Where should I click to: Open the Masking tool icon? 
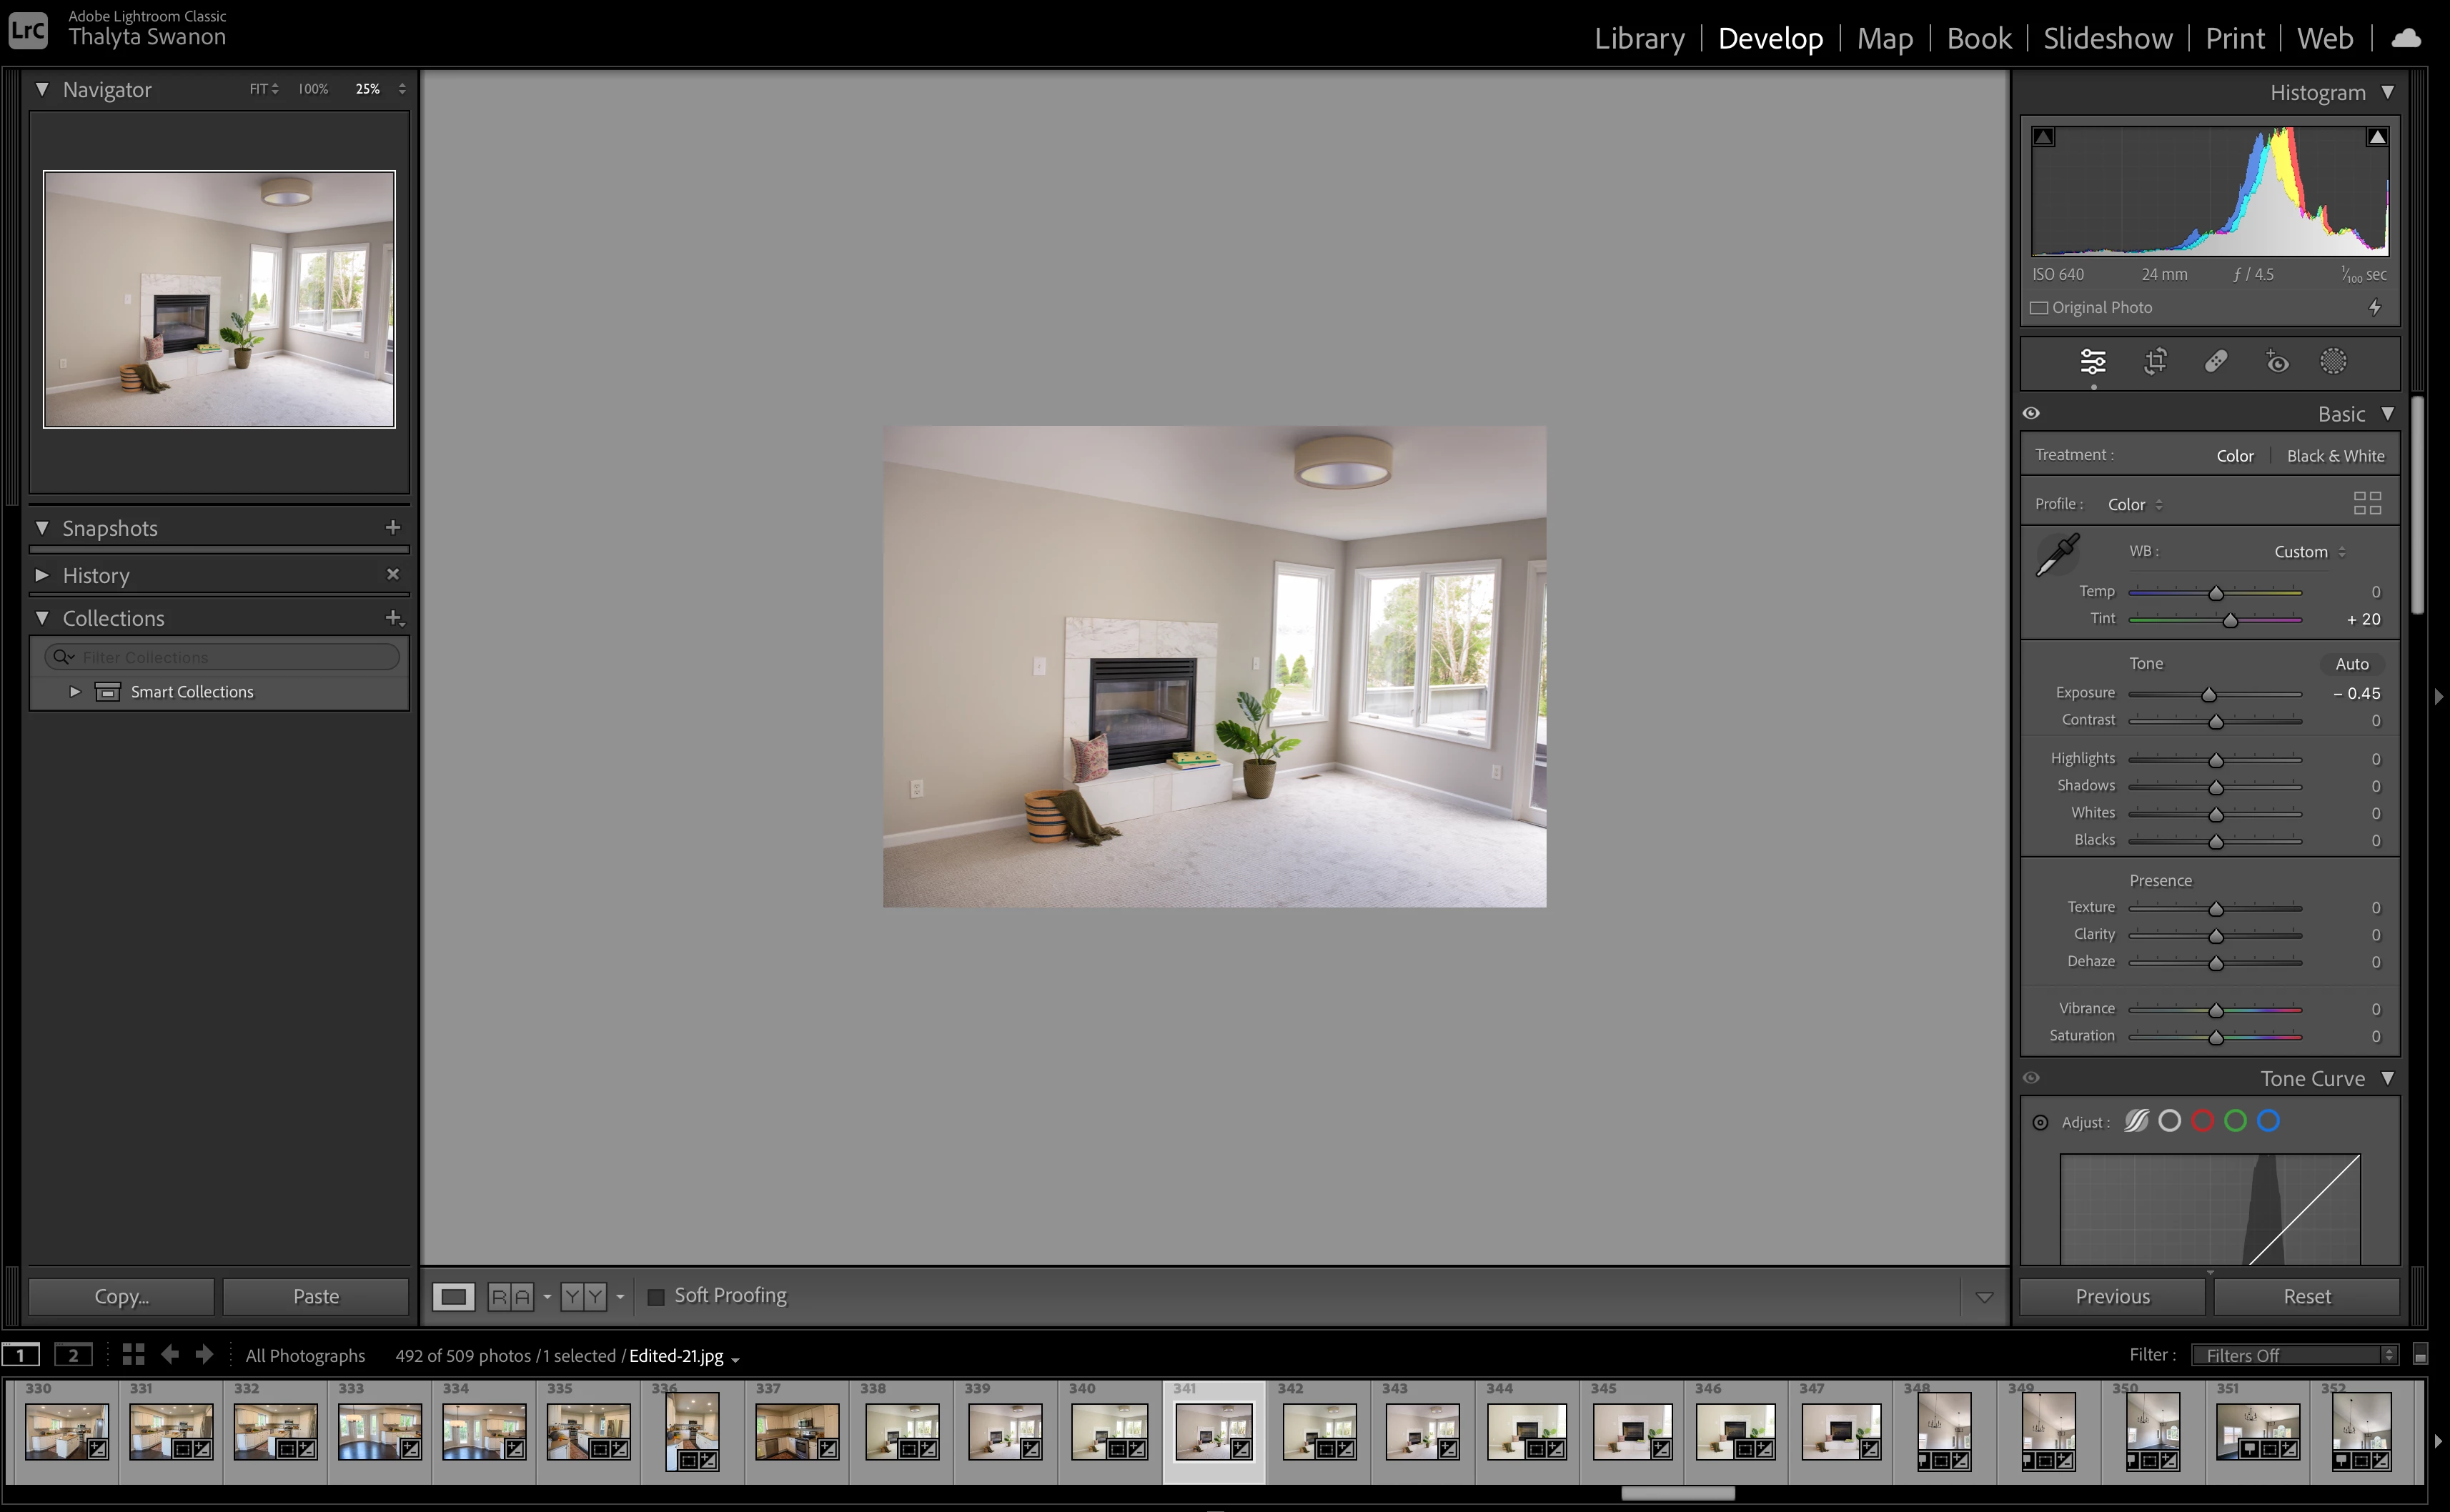click(2333, 362)
